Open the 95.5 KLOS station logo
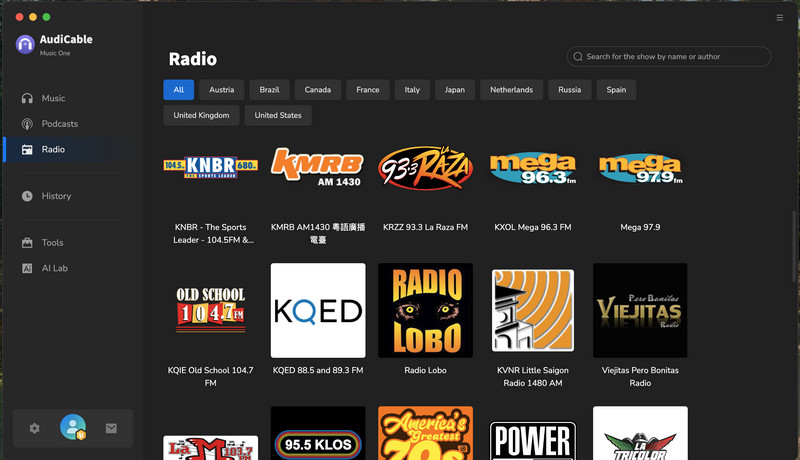Image resolution: width=800 pixels, height=460 pixels. click(x=318, y=433)
